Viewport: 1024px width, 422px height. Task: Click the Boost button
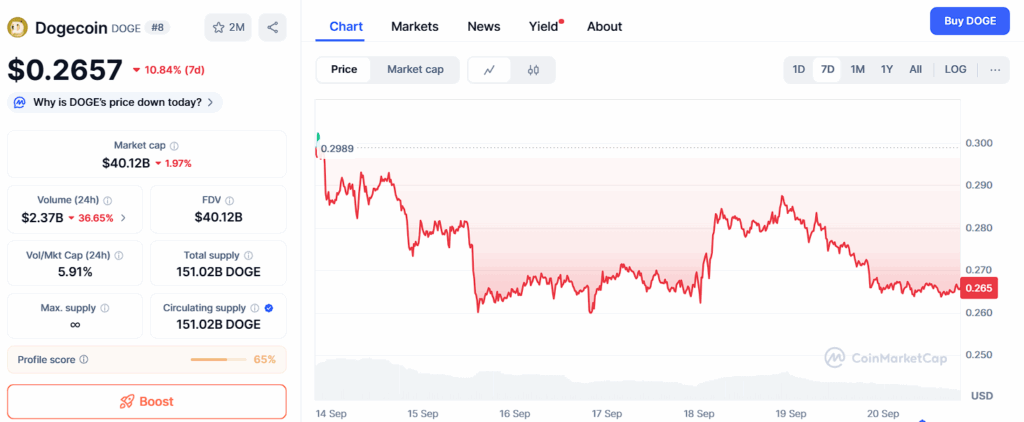(x=147, y=401)
